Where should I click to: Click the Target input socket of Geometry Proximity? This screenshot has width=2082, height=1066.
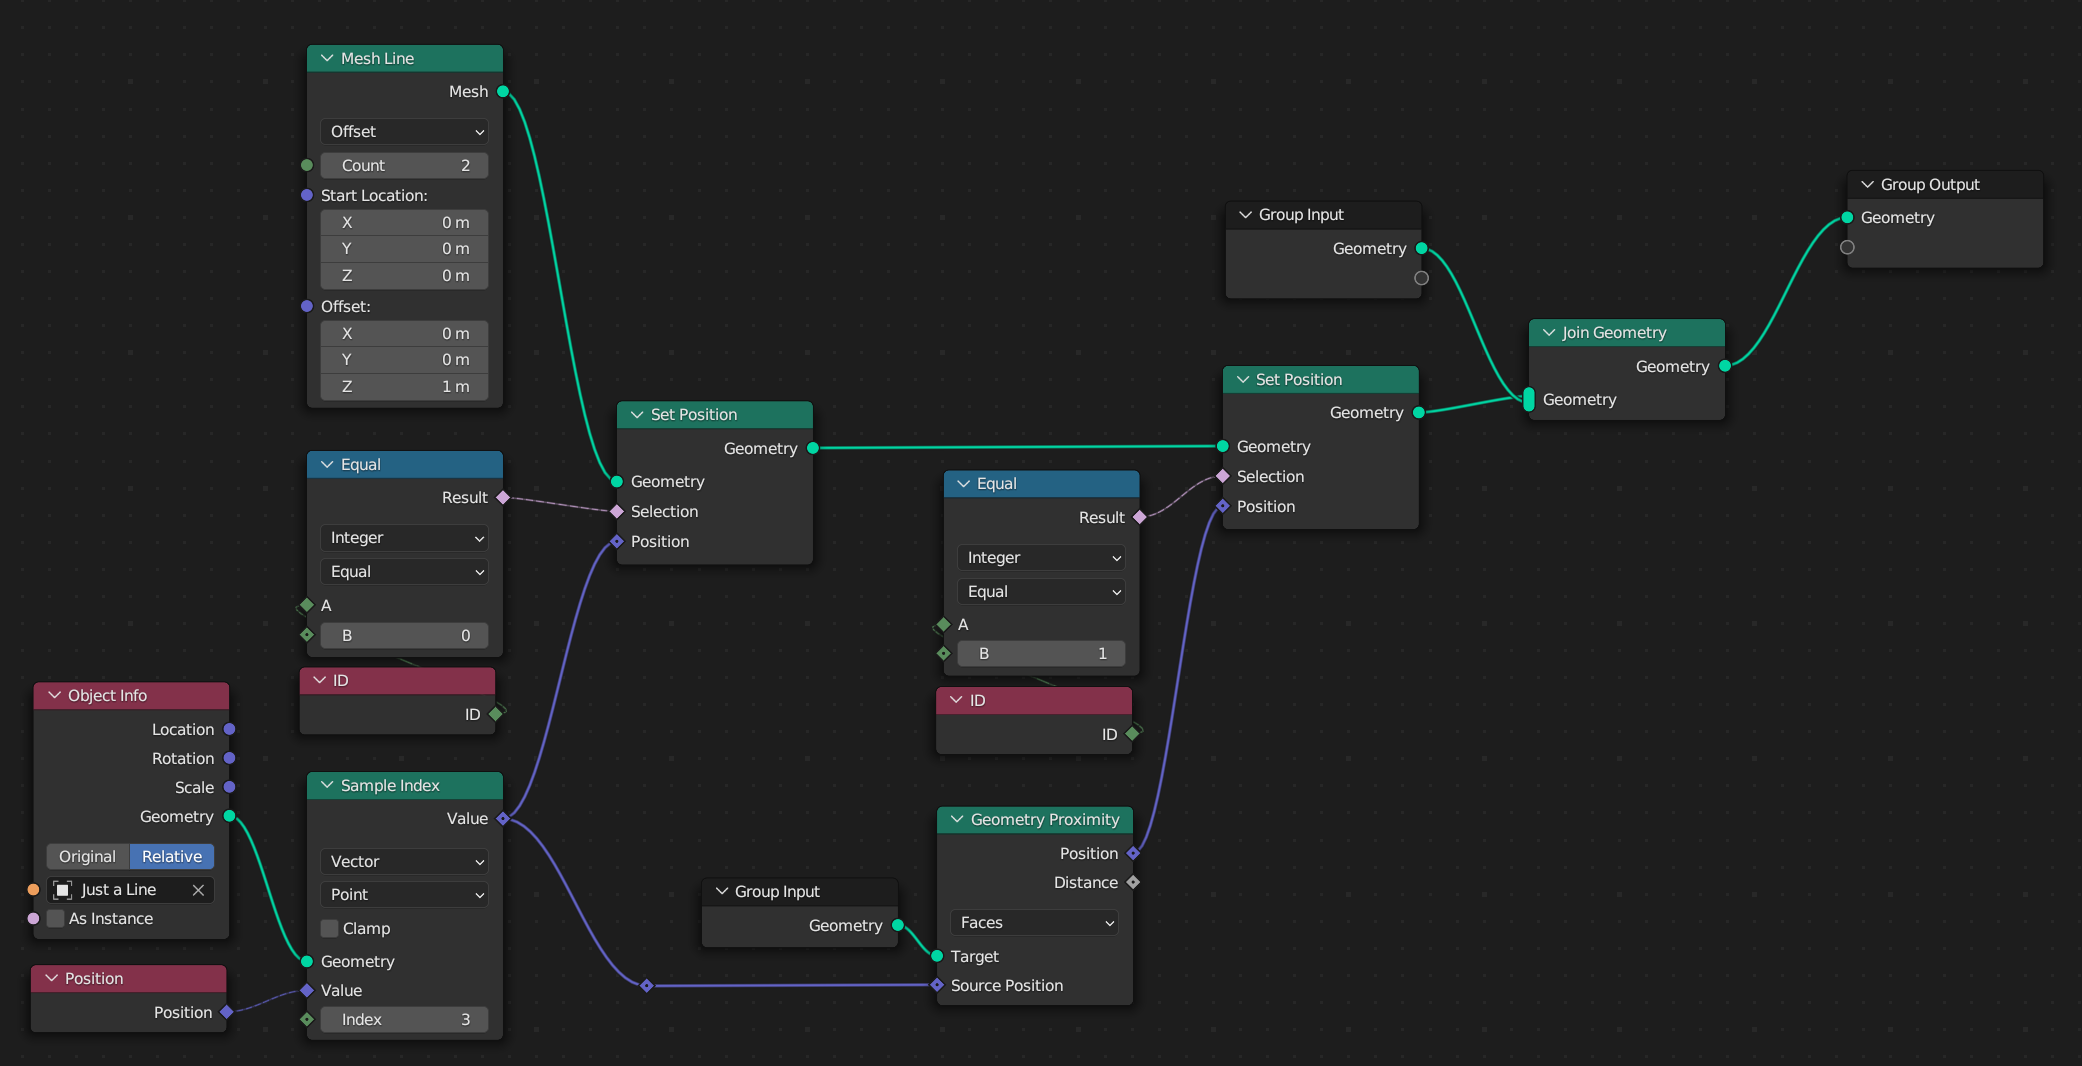click(937, 956)
